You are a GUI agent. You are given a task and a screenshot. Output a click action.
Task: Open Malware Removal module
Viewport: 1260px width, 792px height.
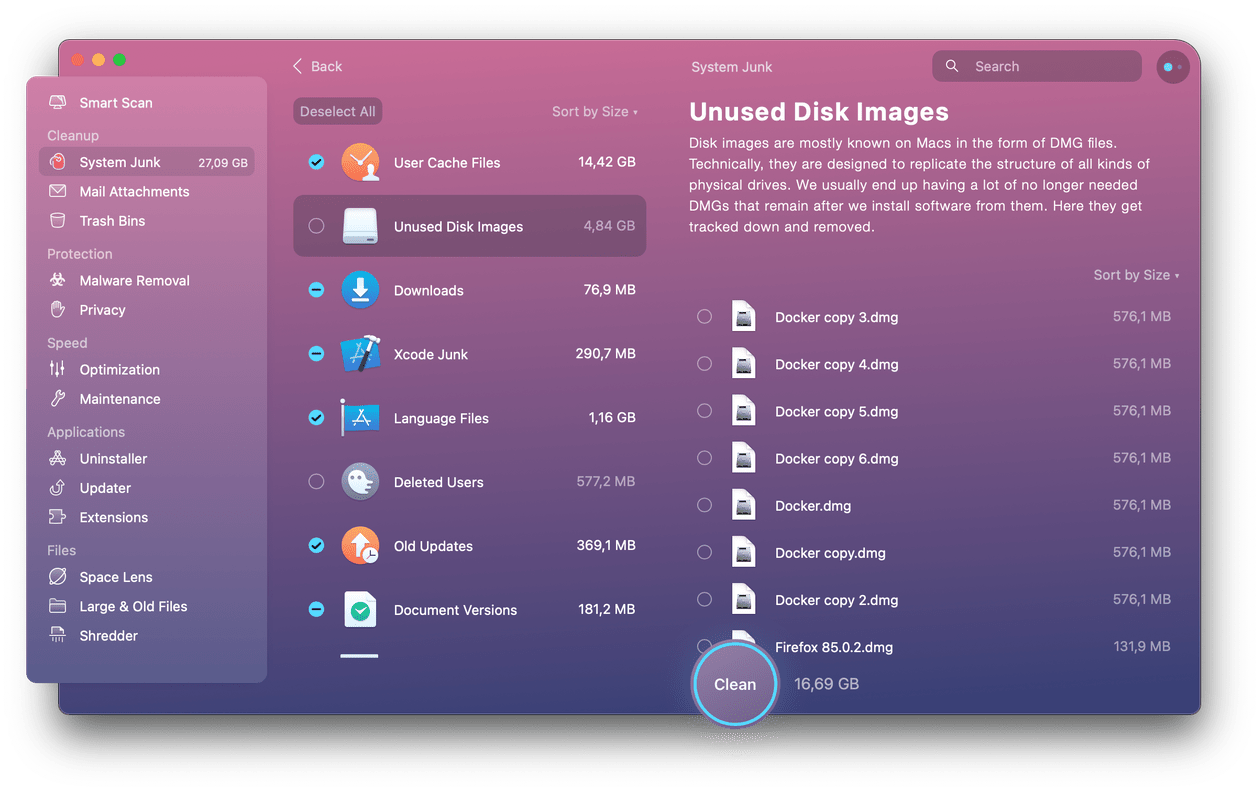pyautogui.click(x=147, y=281)
